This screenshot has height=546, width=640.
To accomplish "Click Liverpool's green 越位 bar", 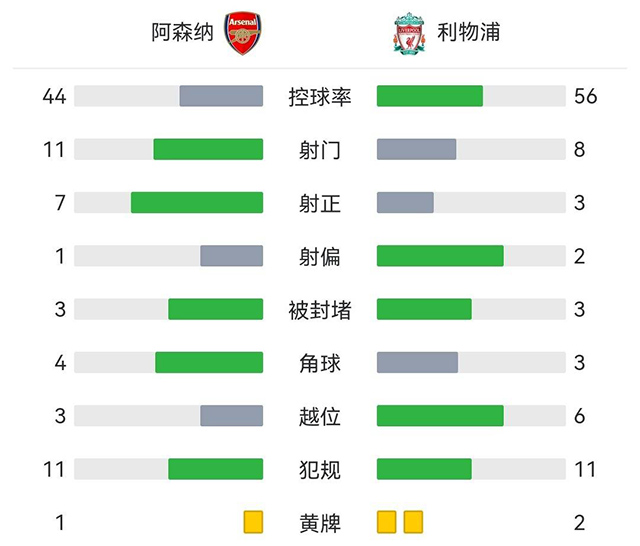I will pos(440,415).
